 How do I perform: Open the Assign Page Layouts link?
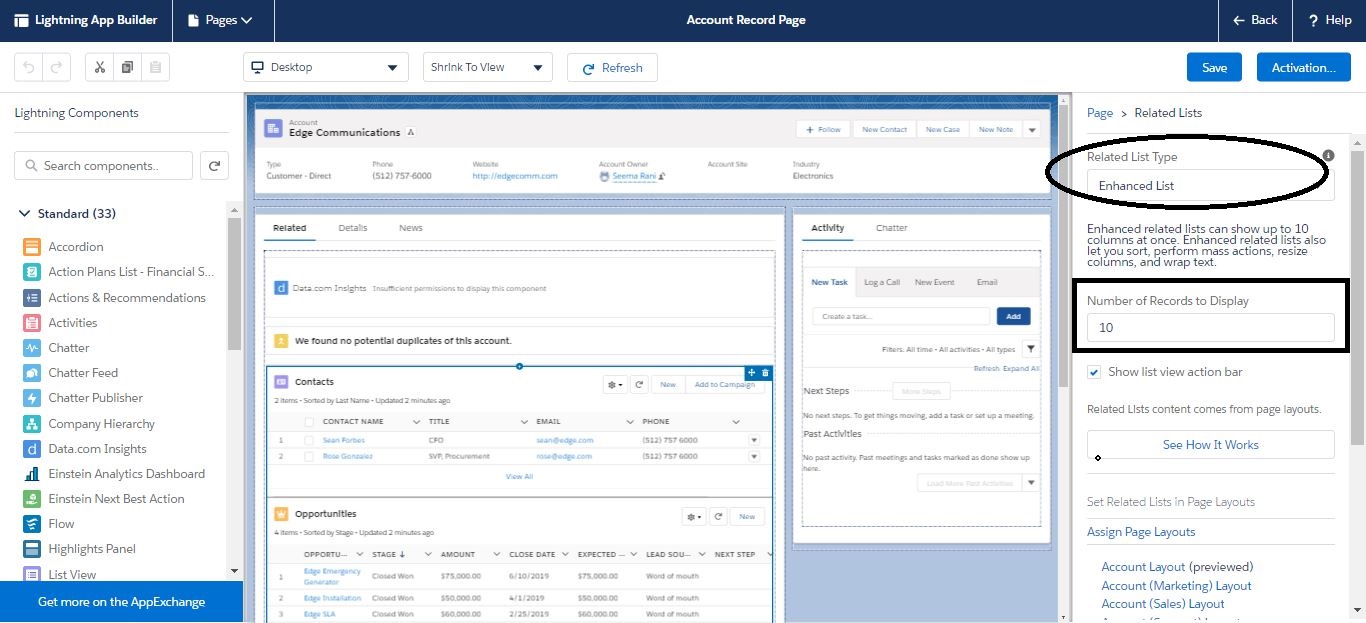[1141, 531]
